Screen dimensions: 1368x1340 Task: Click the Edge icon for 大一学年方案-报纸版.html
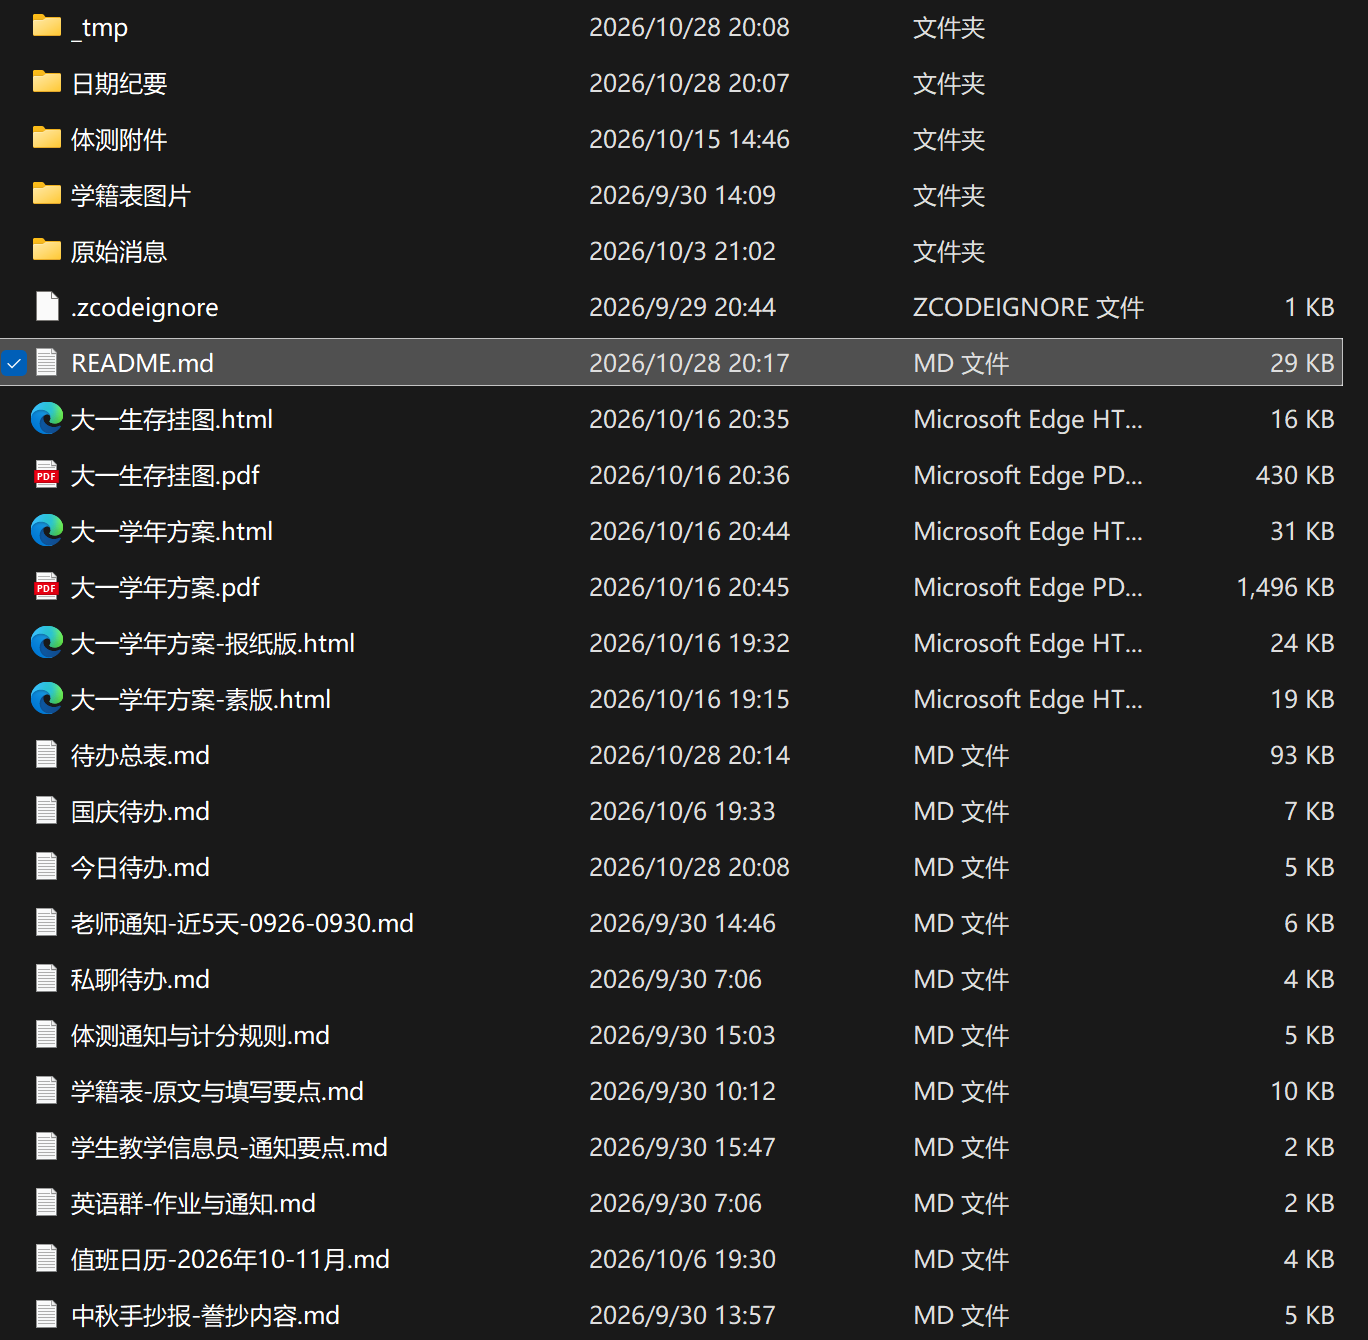tap(47, 642)
